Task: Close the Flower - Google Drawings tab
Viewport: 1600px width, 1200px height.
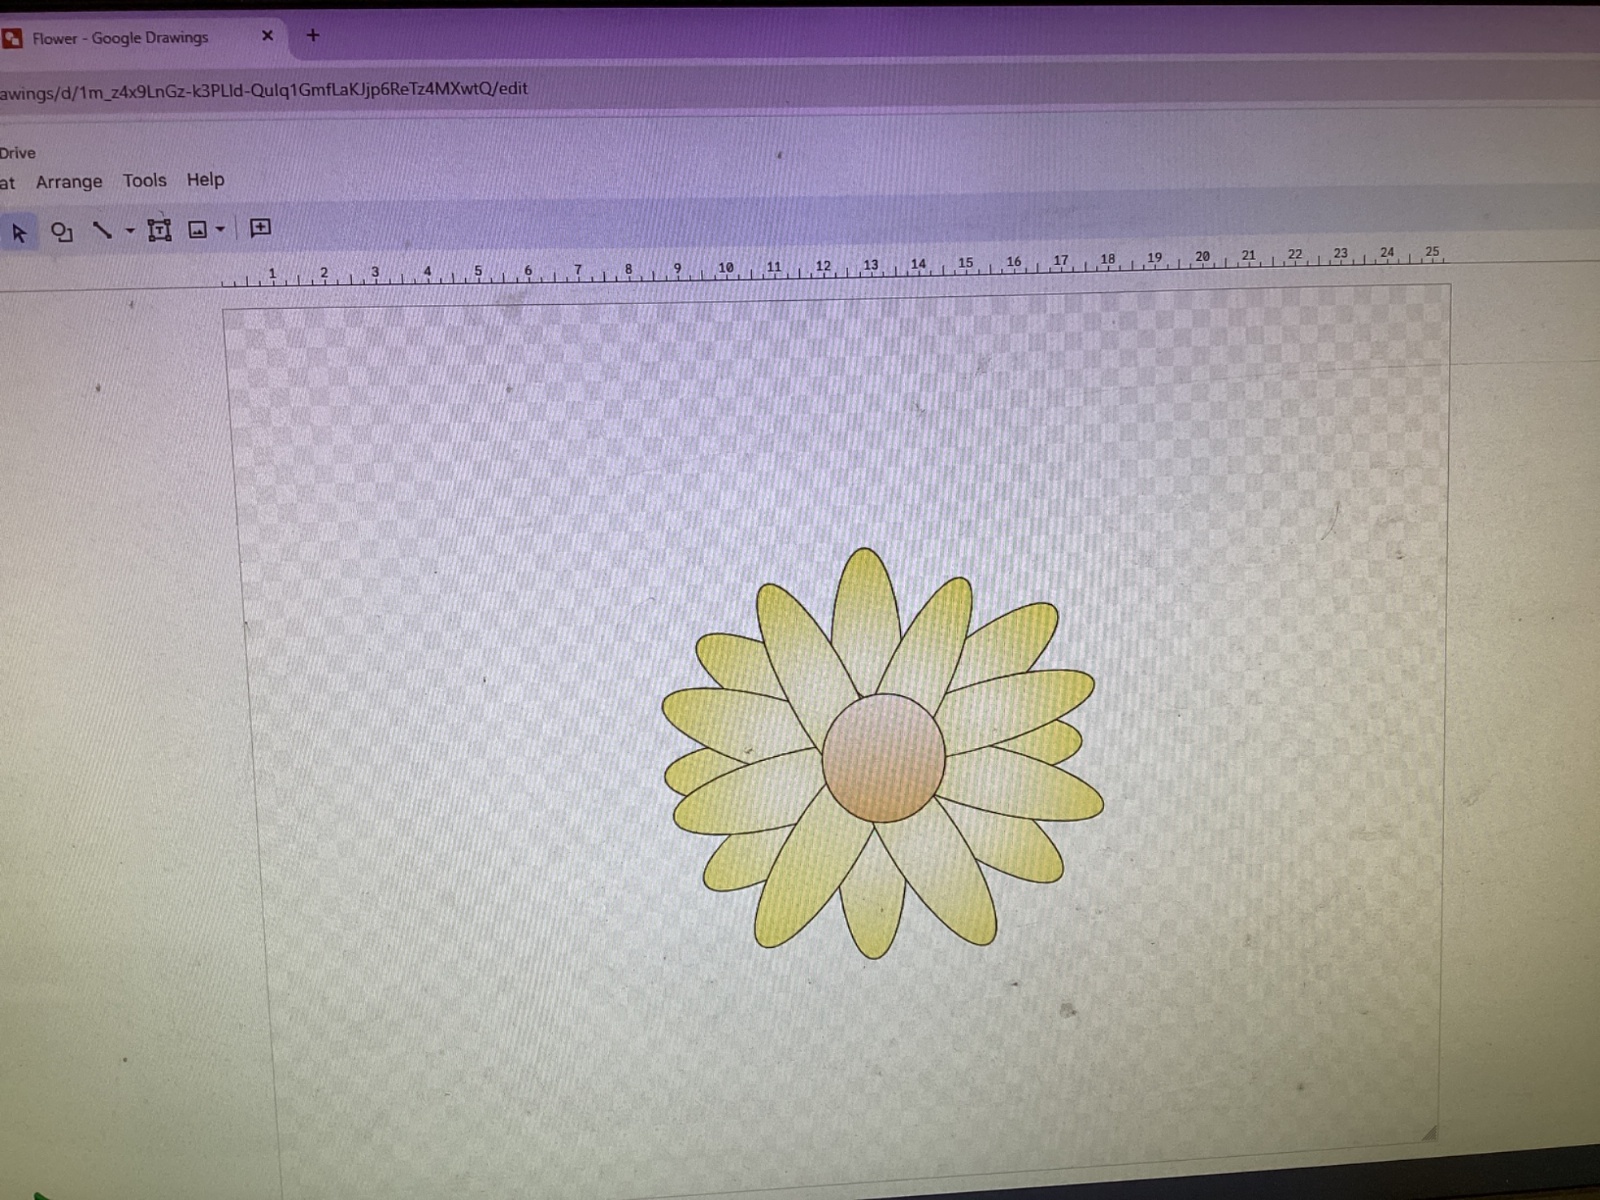Action: (x=267, y=36)
